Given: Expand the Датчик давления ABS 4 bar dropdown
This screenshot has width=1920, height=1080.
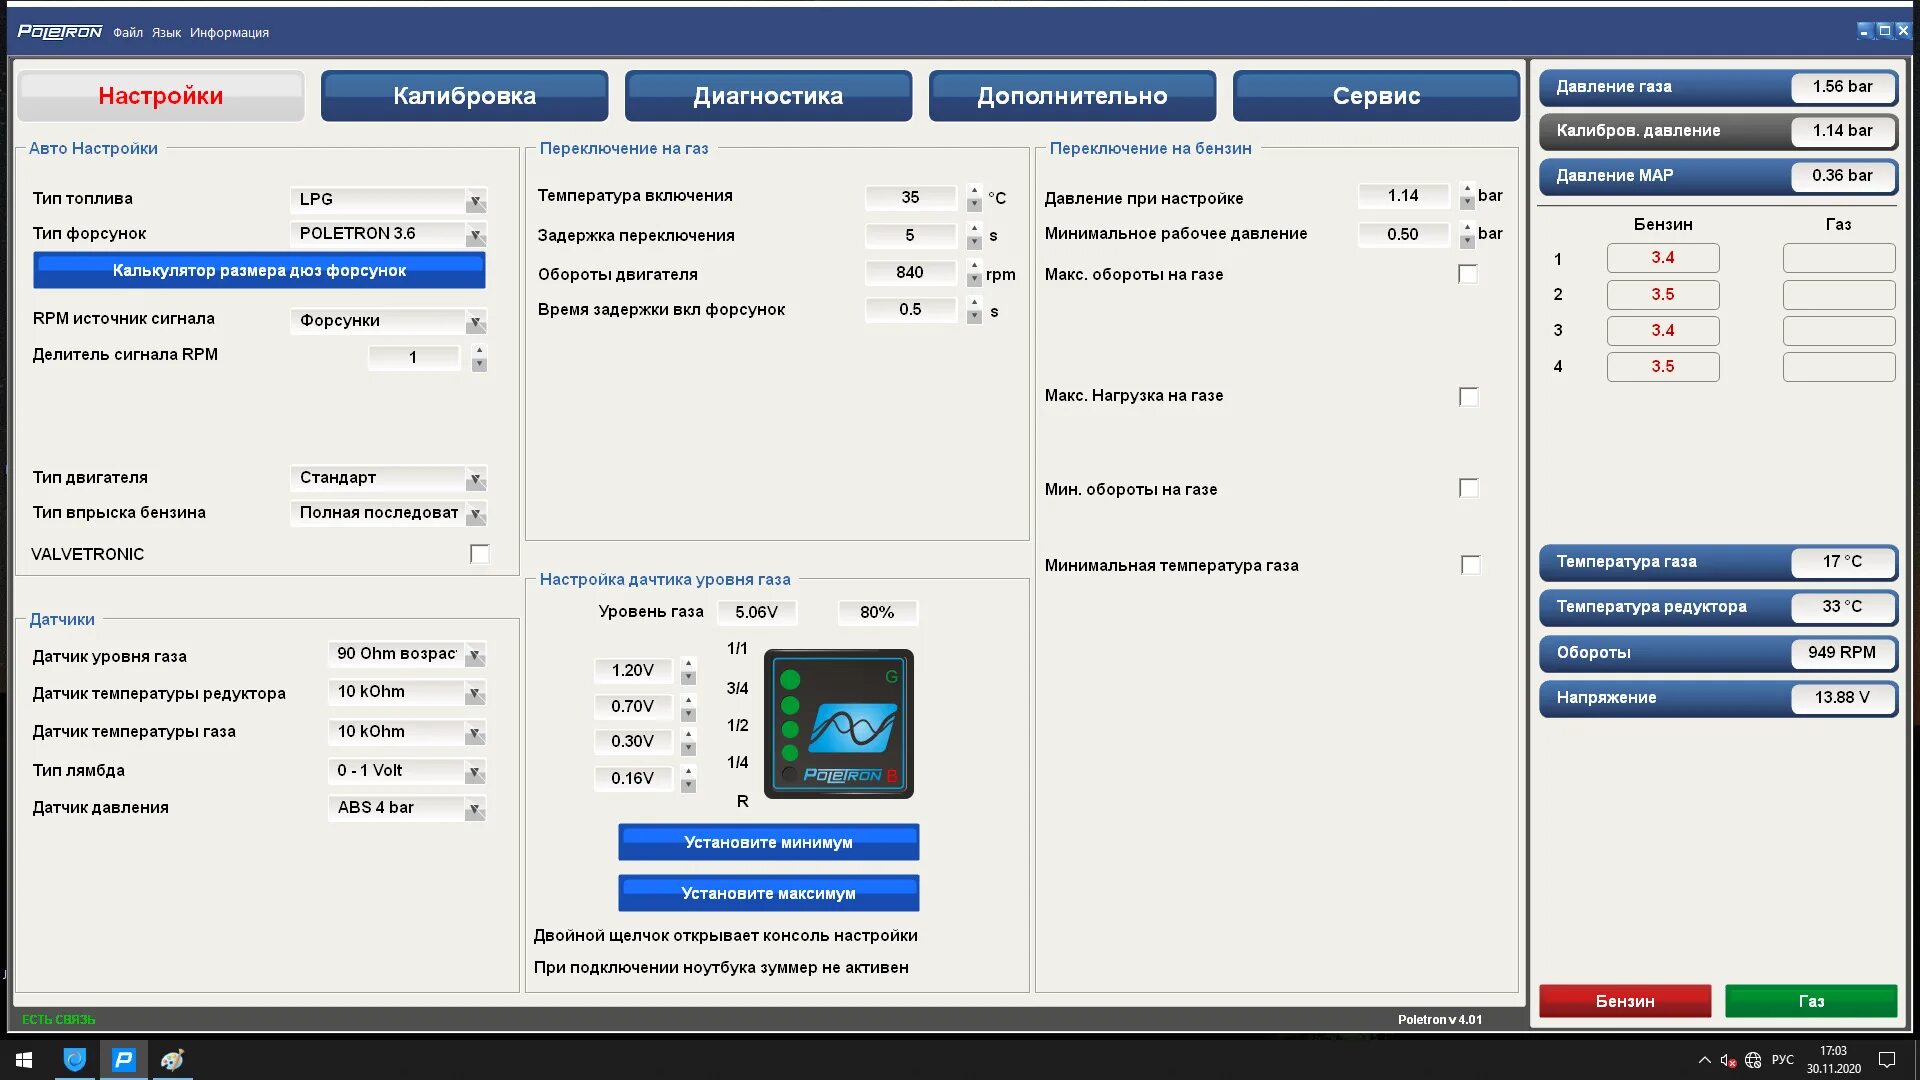Looking at the screenshot, I should coord(476,809).
